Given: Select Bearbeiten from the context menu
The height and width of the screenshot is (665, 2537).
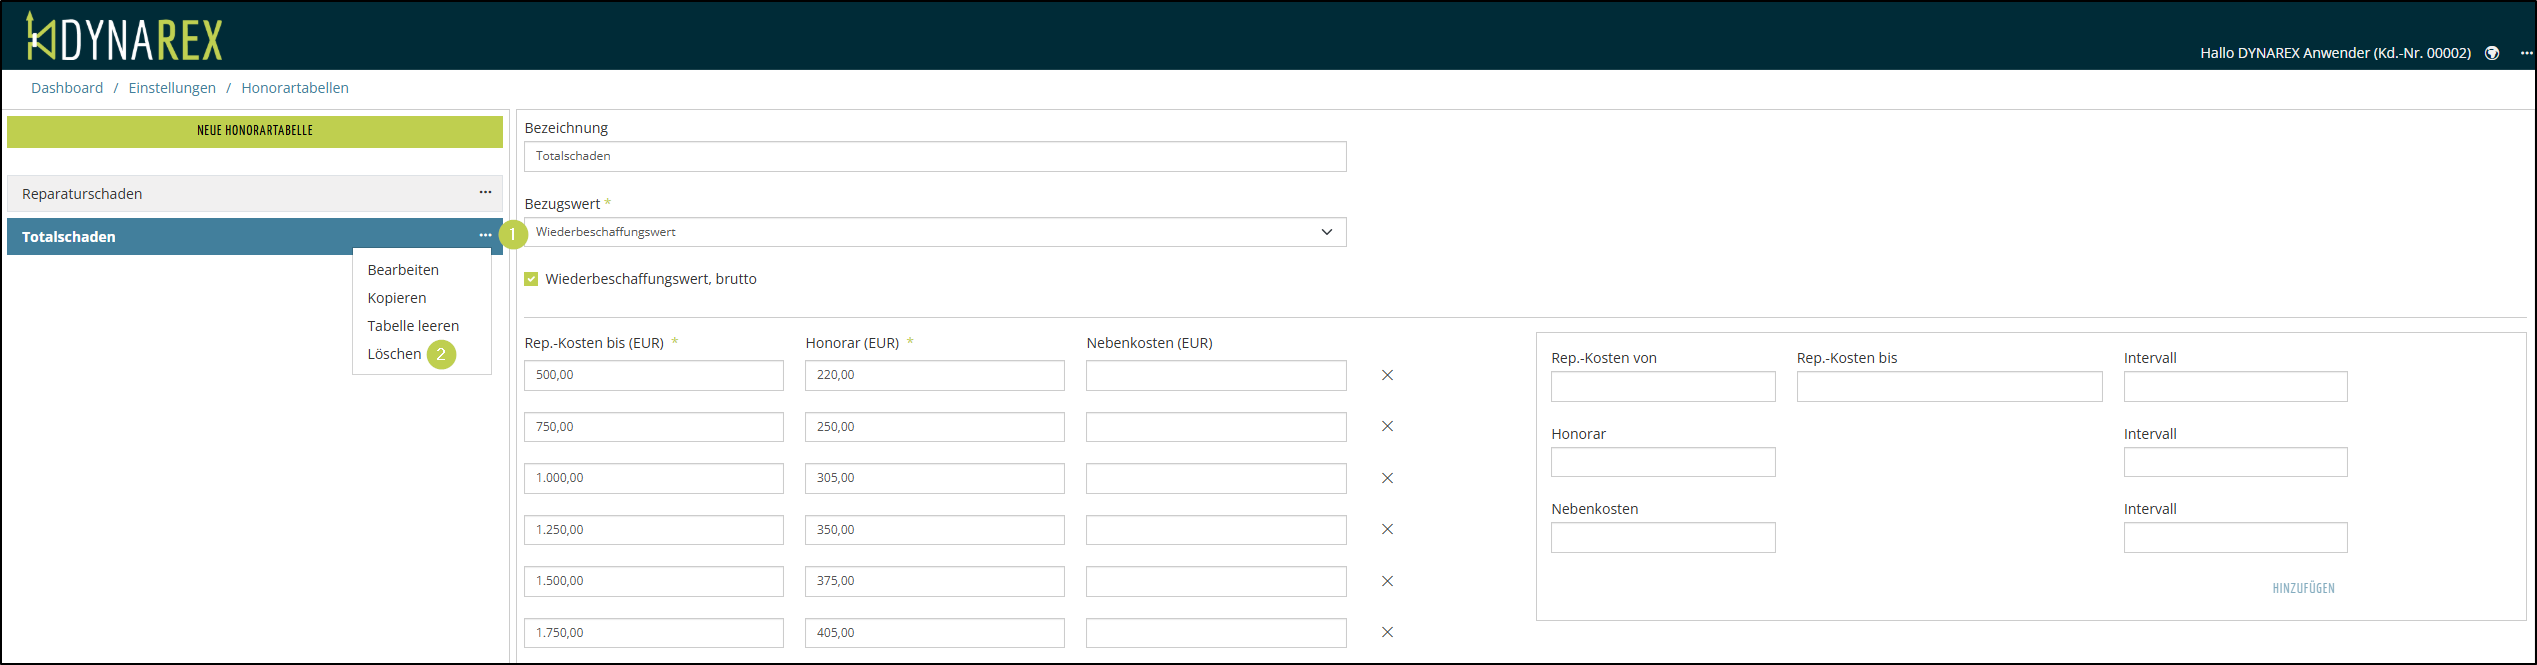Looking at the screenshot, I should (403, 270).
